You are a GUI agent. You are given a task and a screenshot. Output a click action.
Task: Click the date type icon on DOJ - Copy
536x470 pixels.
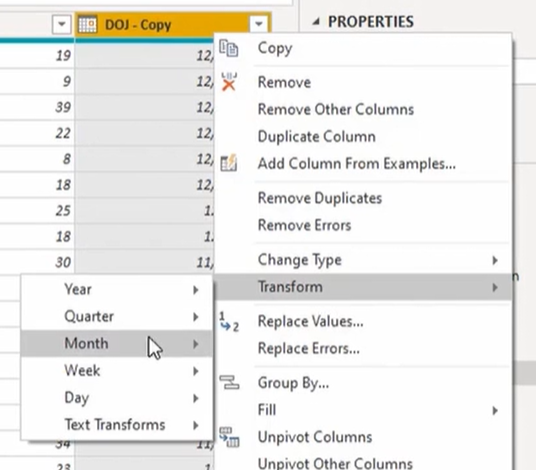click(x=88, y=25)
